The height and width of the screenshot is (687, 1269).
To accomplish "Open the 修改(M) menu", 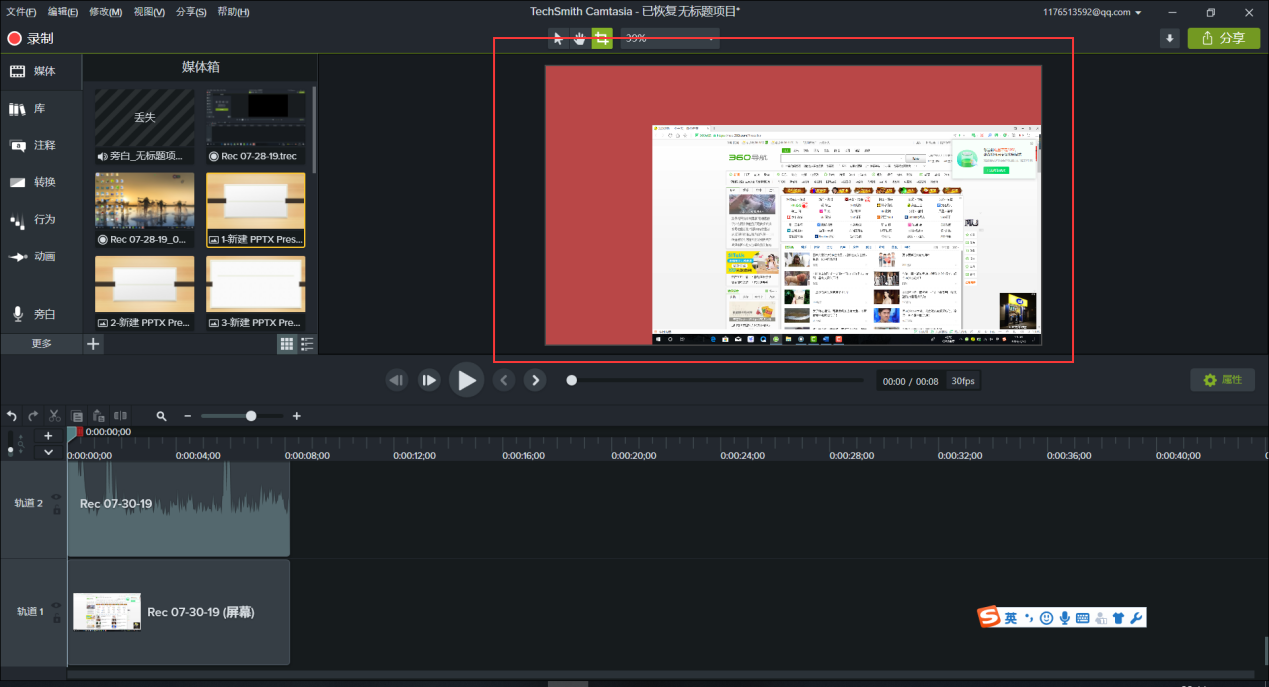I will pyautogui.click(x=105, y=12).
